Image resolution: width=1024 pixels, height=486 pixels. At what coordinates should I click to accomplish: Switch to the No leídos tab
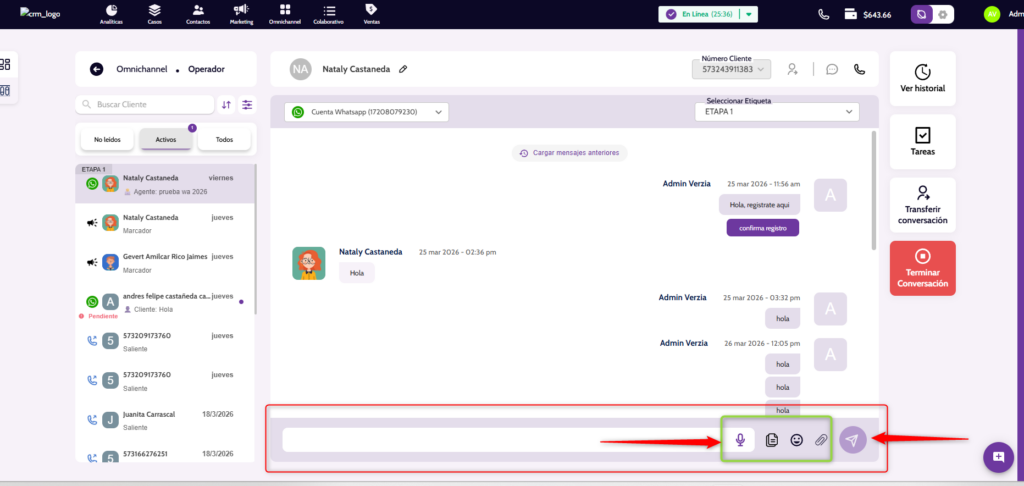pos(106,139)
